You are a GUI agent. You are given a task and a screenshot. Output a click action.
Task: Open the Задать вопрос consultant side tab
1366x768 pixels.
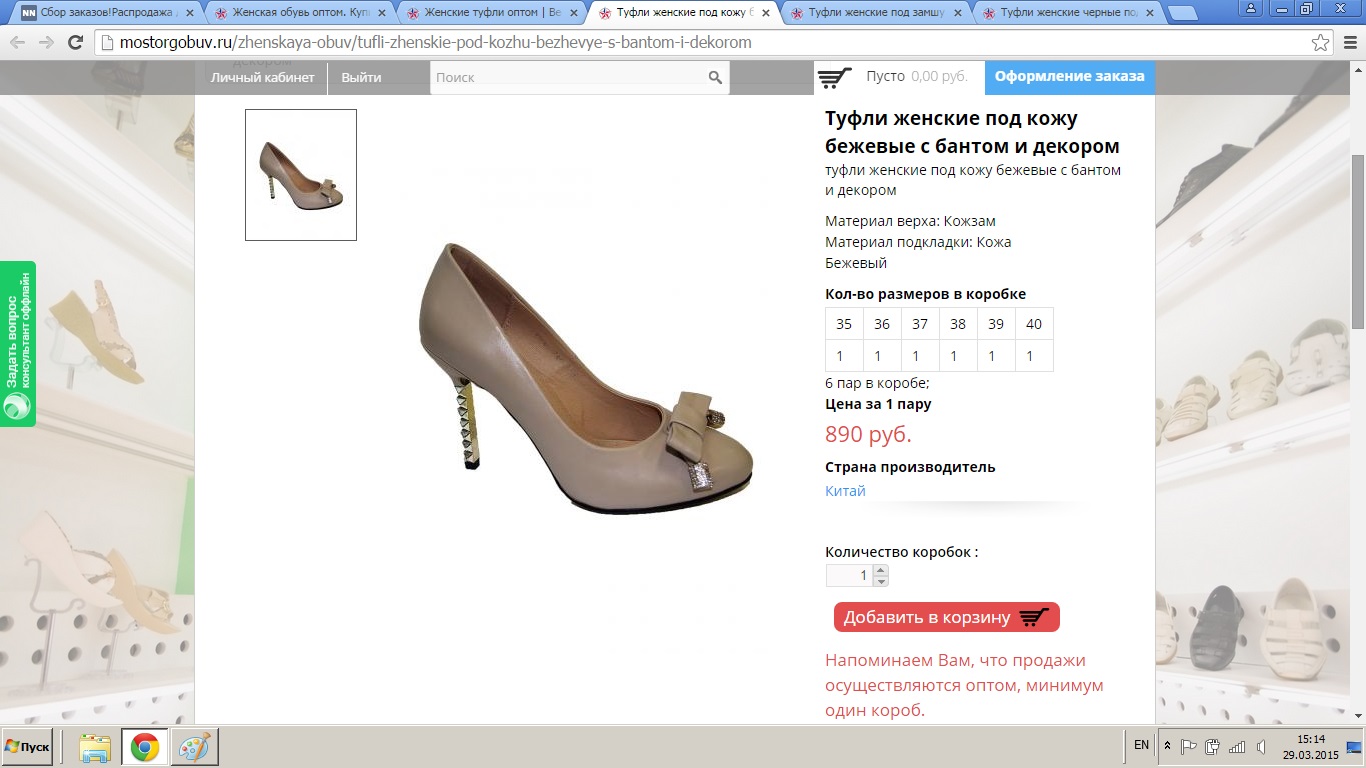pos(18,344)
